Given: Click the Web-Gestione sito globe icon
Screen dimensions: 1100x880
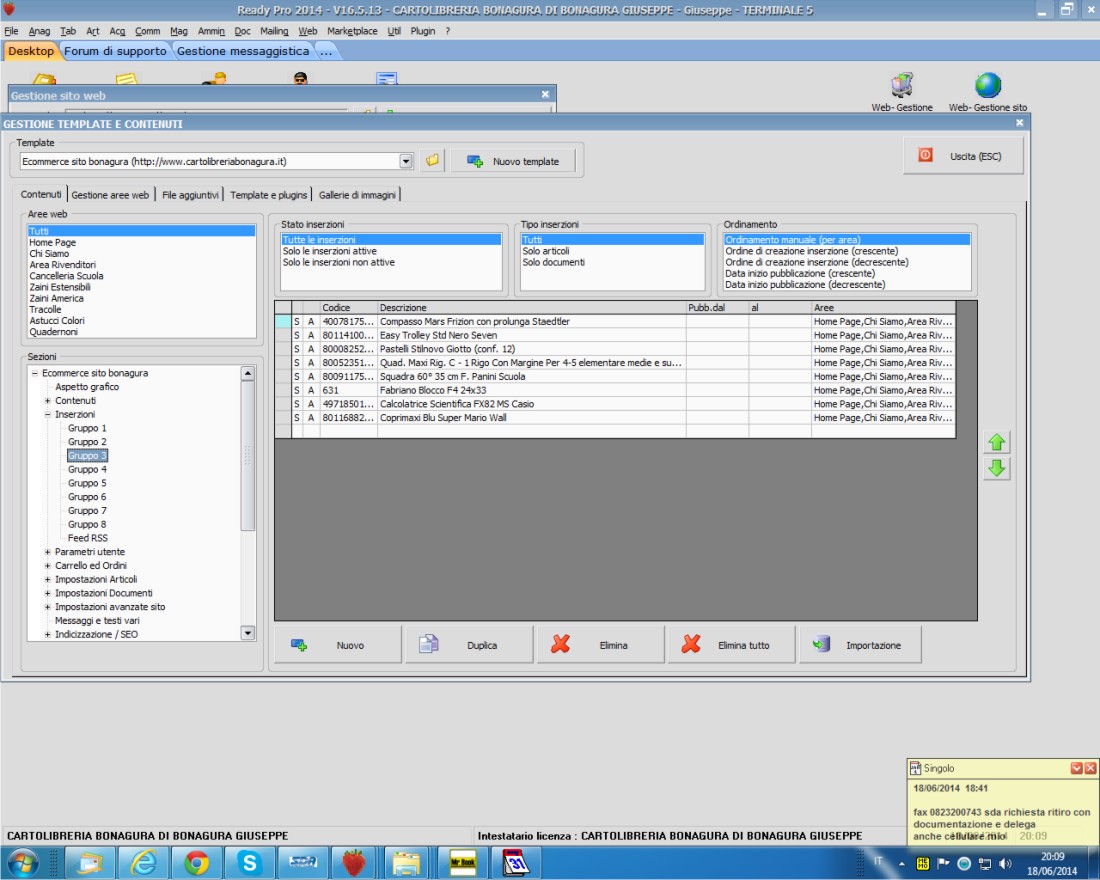Looking at the screenshot, I should pyautogui.click(x=988, y=86).
